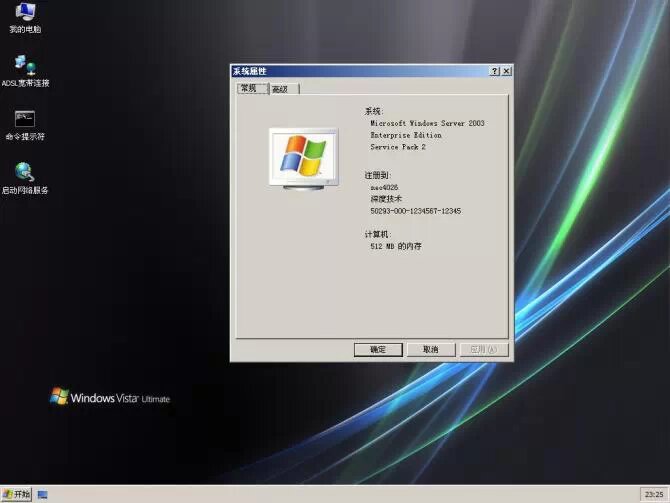Click the 深度技术 registered organization text

coord(386,199)
